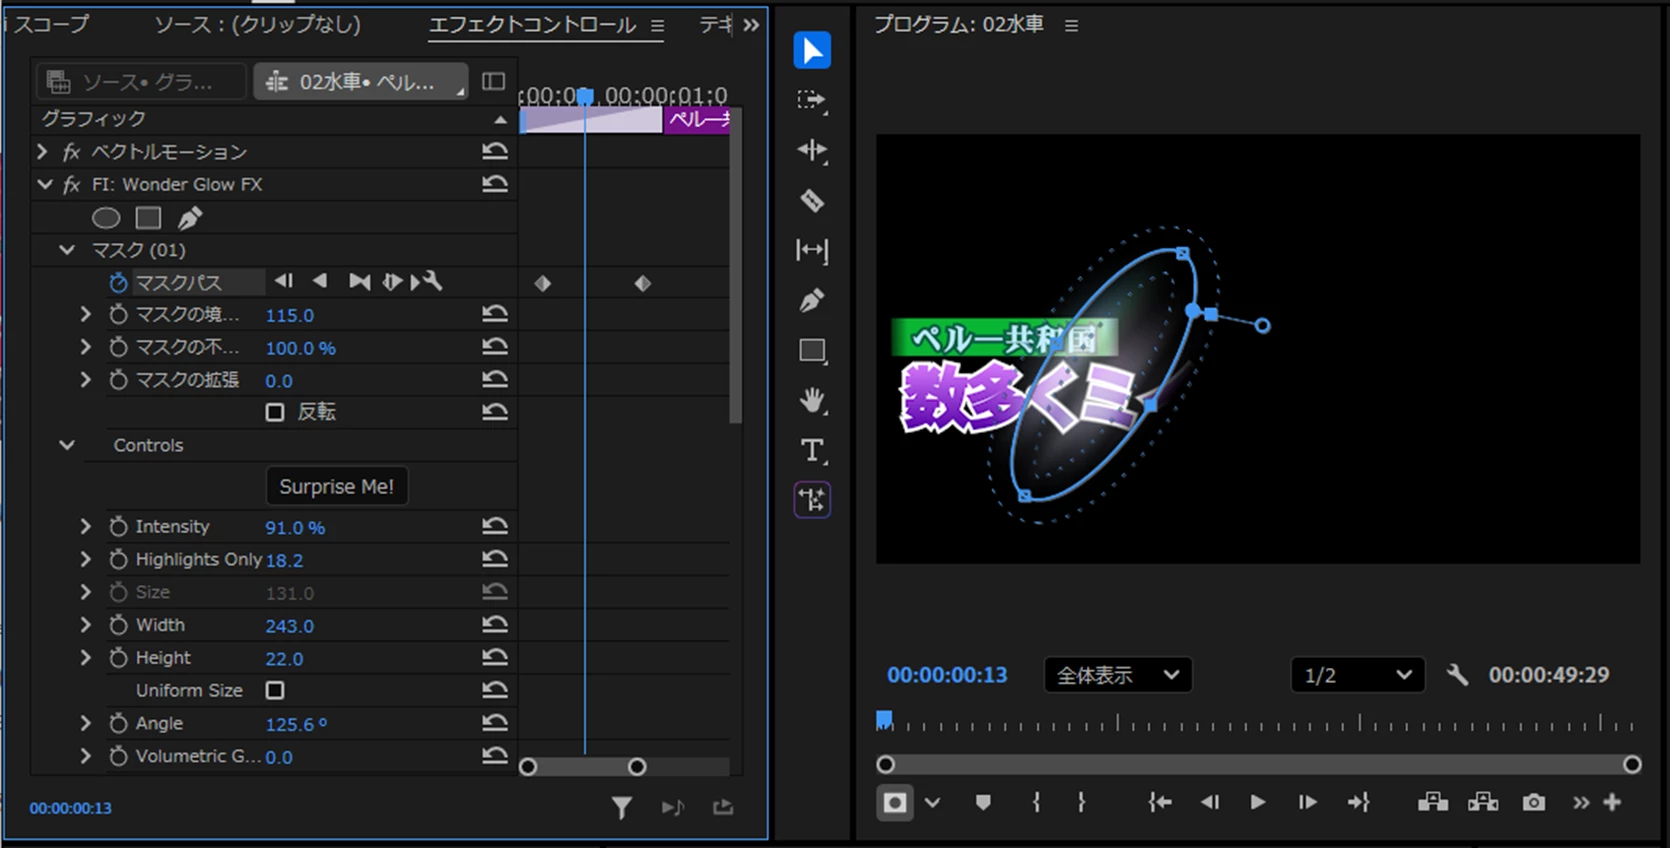Expand the Width parameter
This screenshot has width=1670, height=848.
pos(86,625)
